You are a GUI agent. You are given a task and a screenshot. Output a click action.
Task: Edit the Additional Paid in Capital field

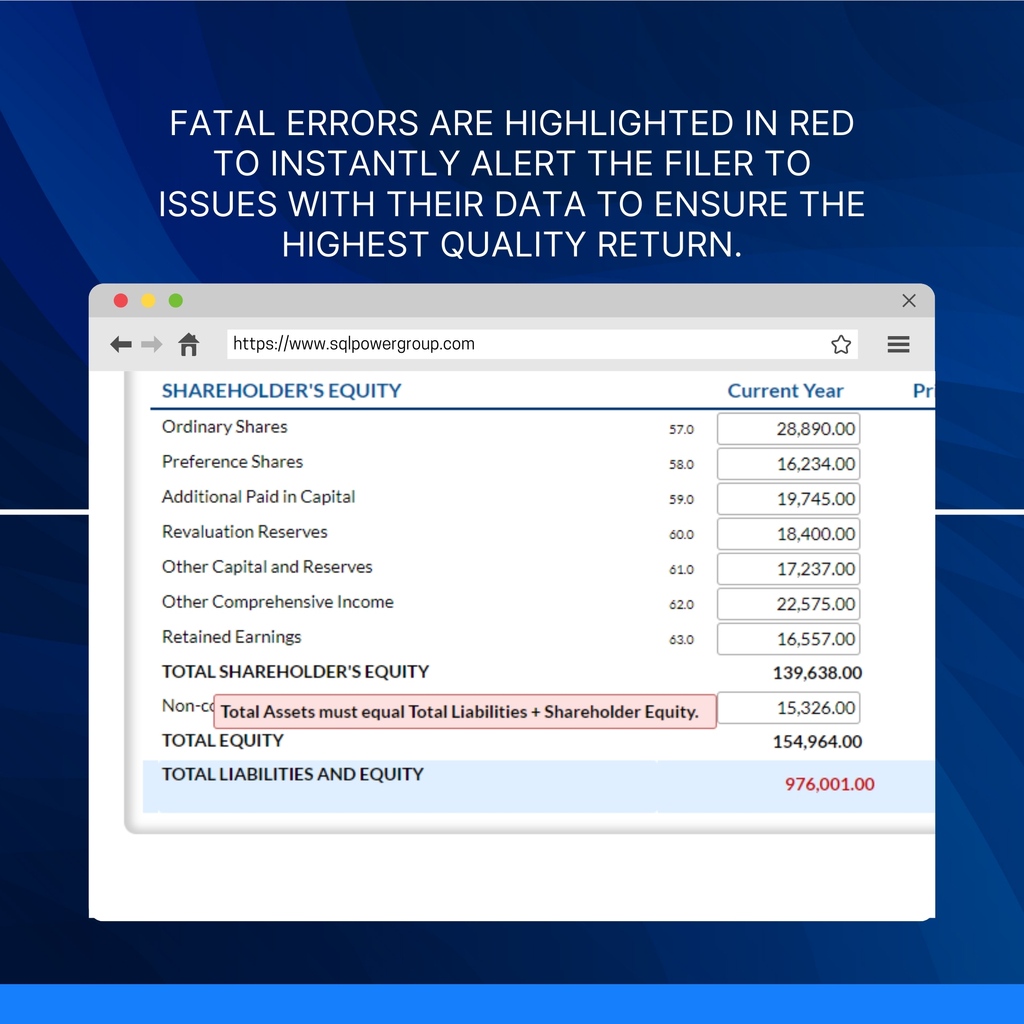click(788, 499)
